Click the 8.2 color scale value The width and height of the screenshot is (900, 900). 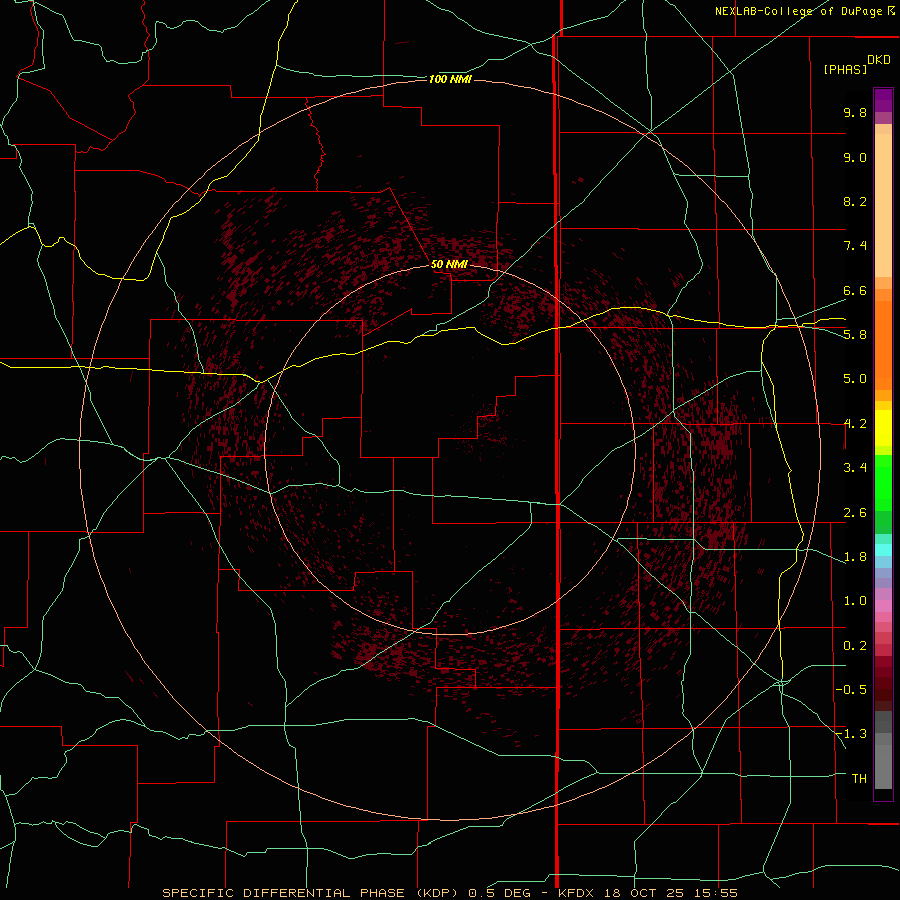point(855,201)
